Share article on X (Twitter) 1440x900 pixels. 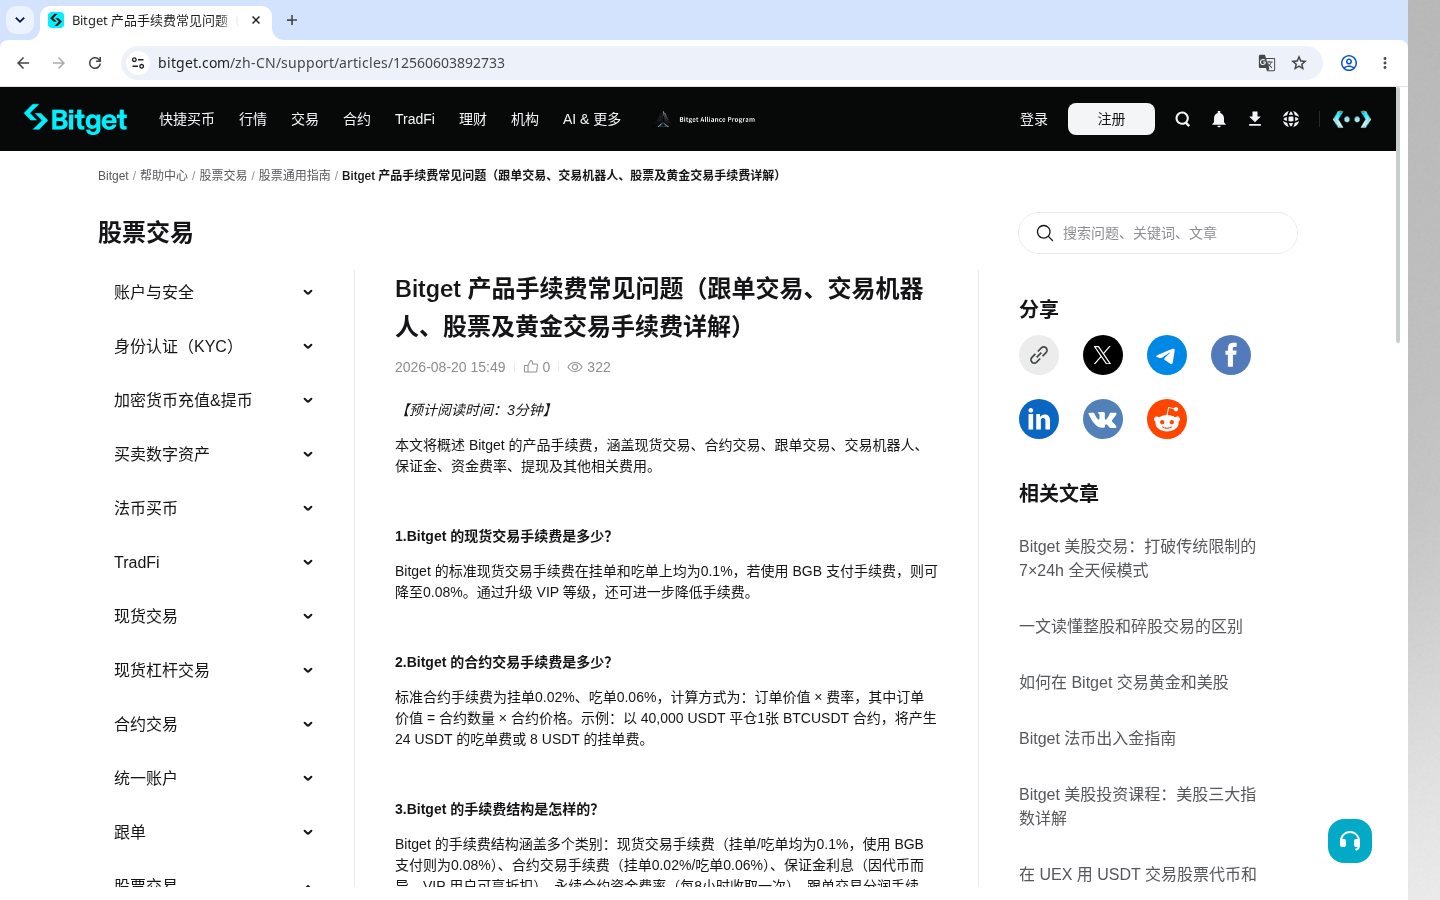pyautogui.click(x=1103, y=355)
